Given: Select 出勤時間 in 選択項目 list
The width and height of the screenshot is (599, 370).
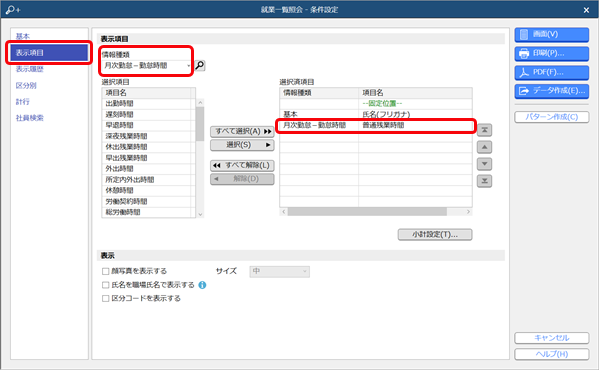Looking at the screenshot, I should (x=148, y=103).
